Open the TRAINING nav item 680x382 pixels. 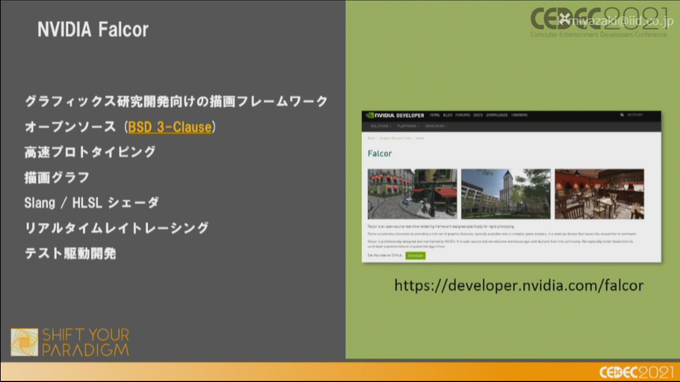click(519, 115)
